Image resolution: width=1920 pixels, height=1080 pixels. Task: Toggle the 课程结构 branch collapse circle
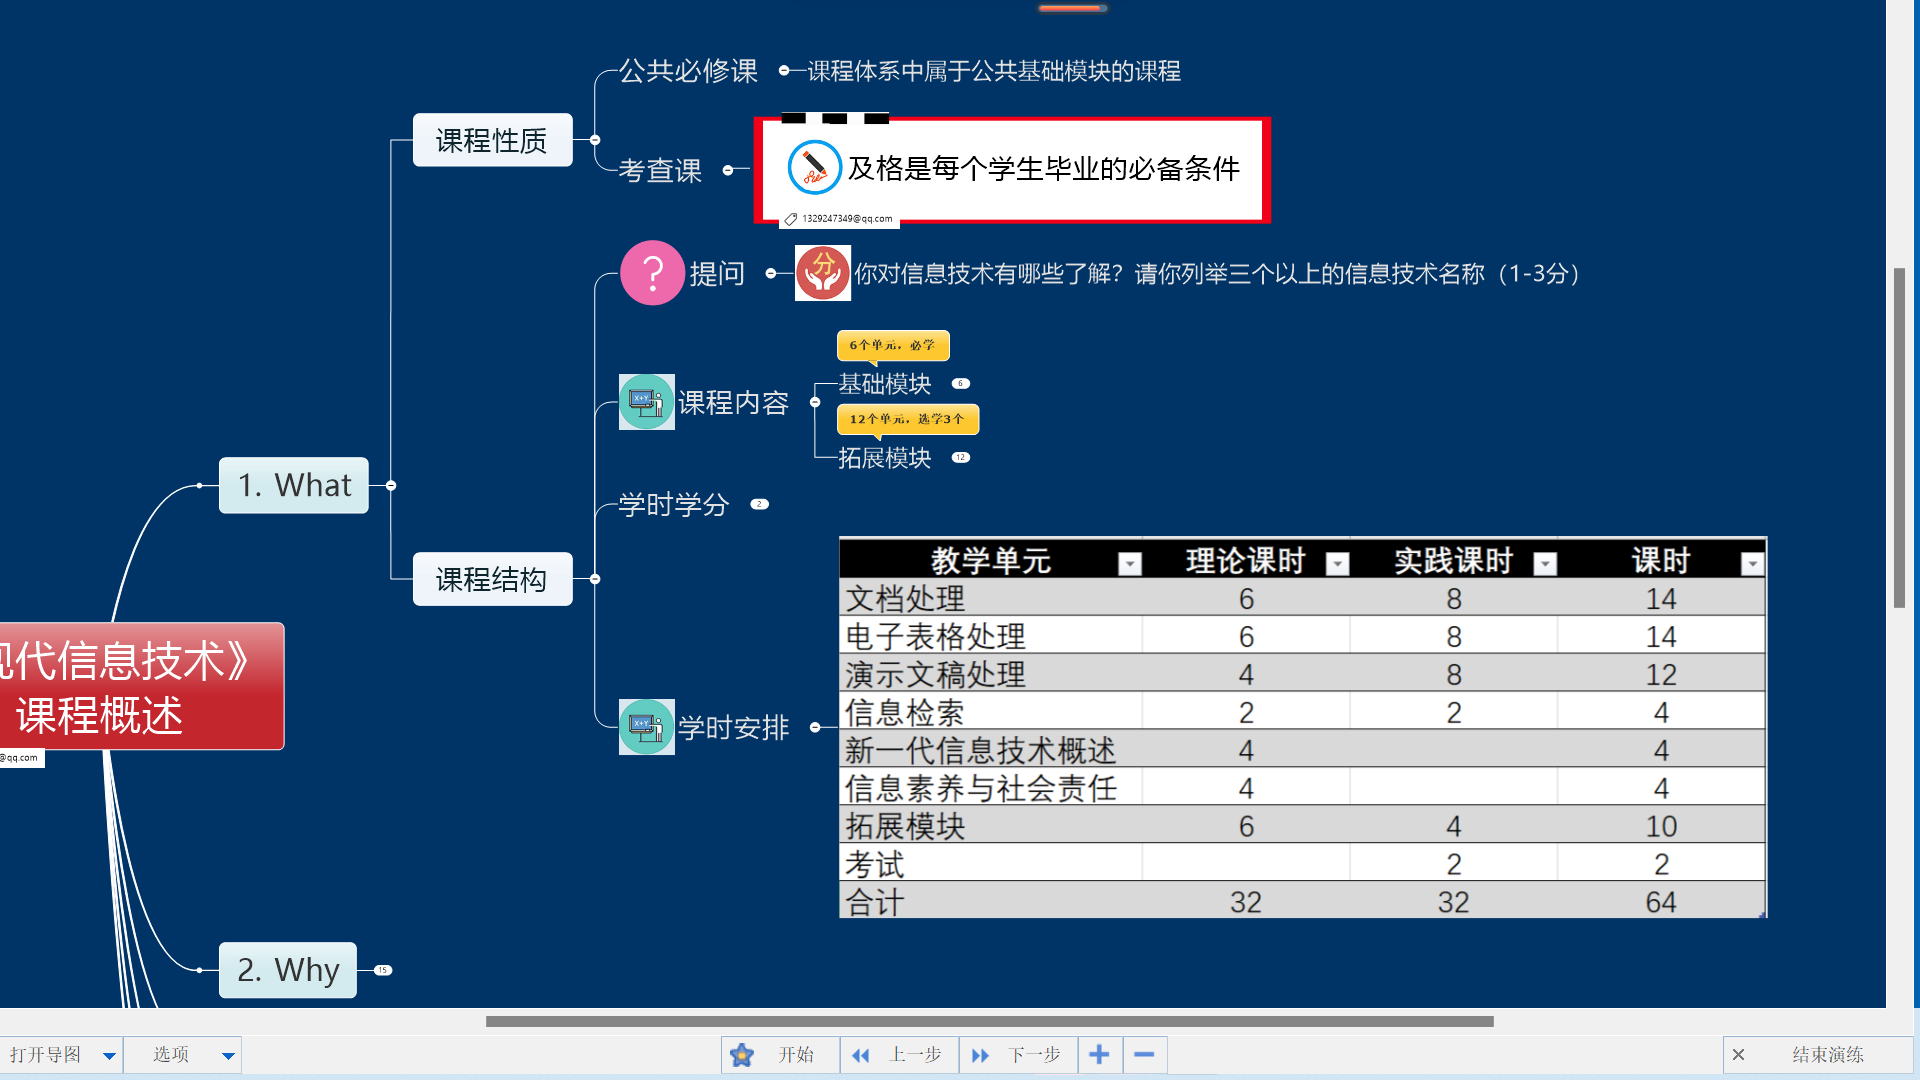(595, 579)
